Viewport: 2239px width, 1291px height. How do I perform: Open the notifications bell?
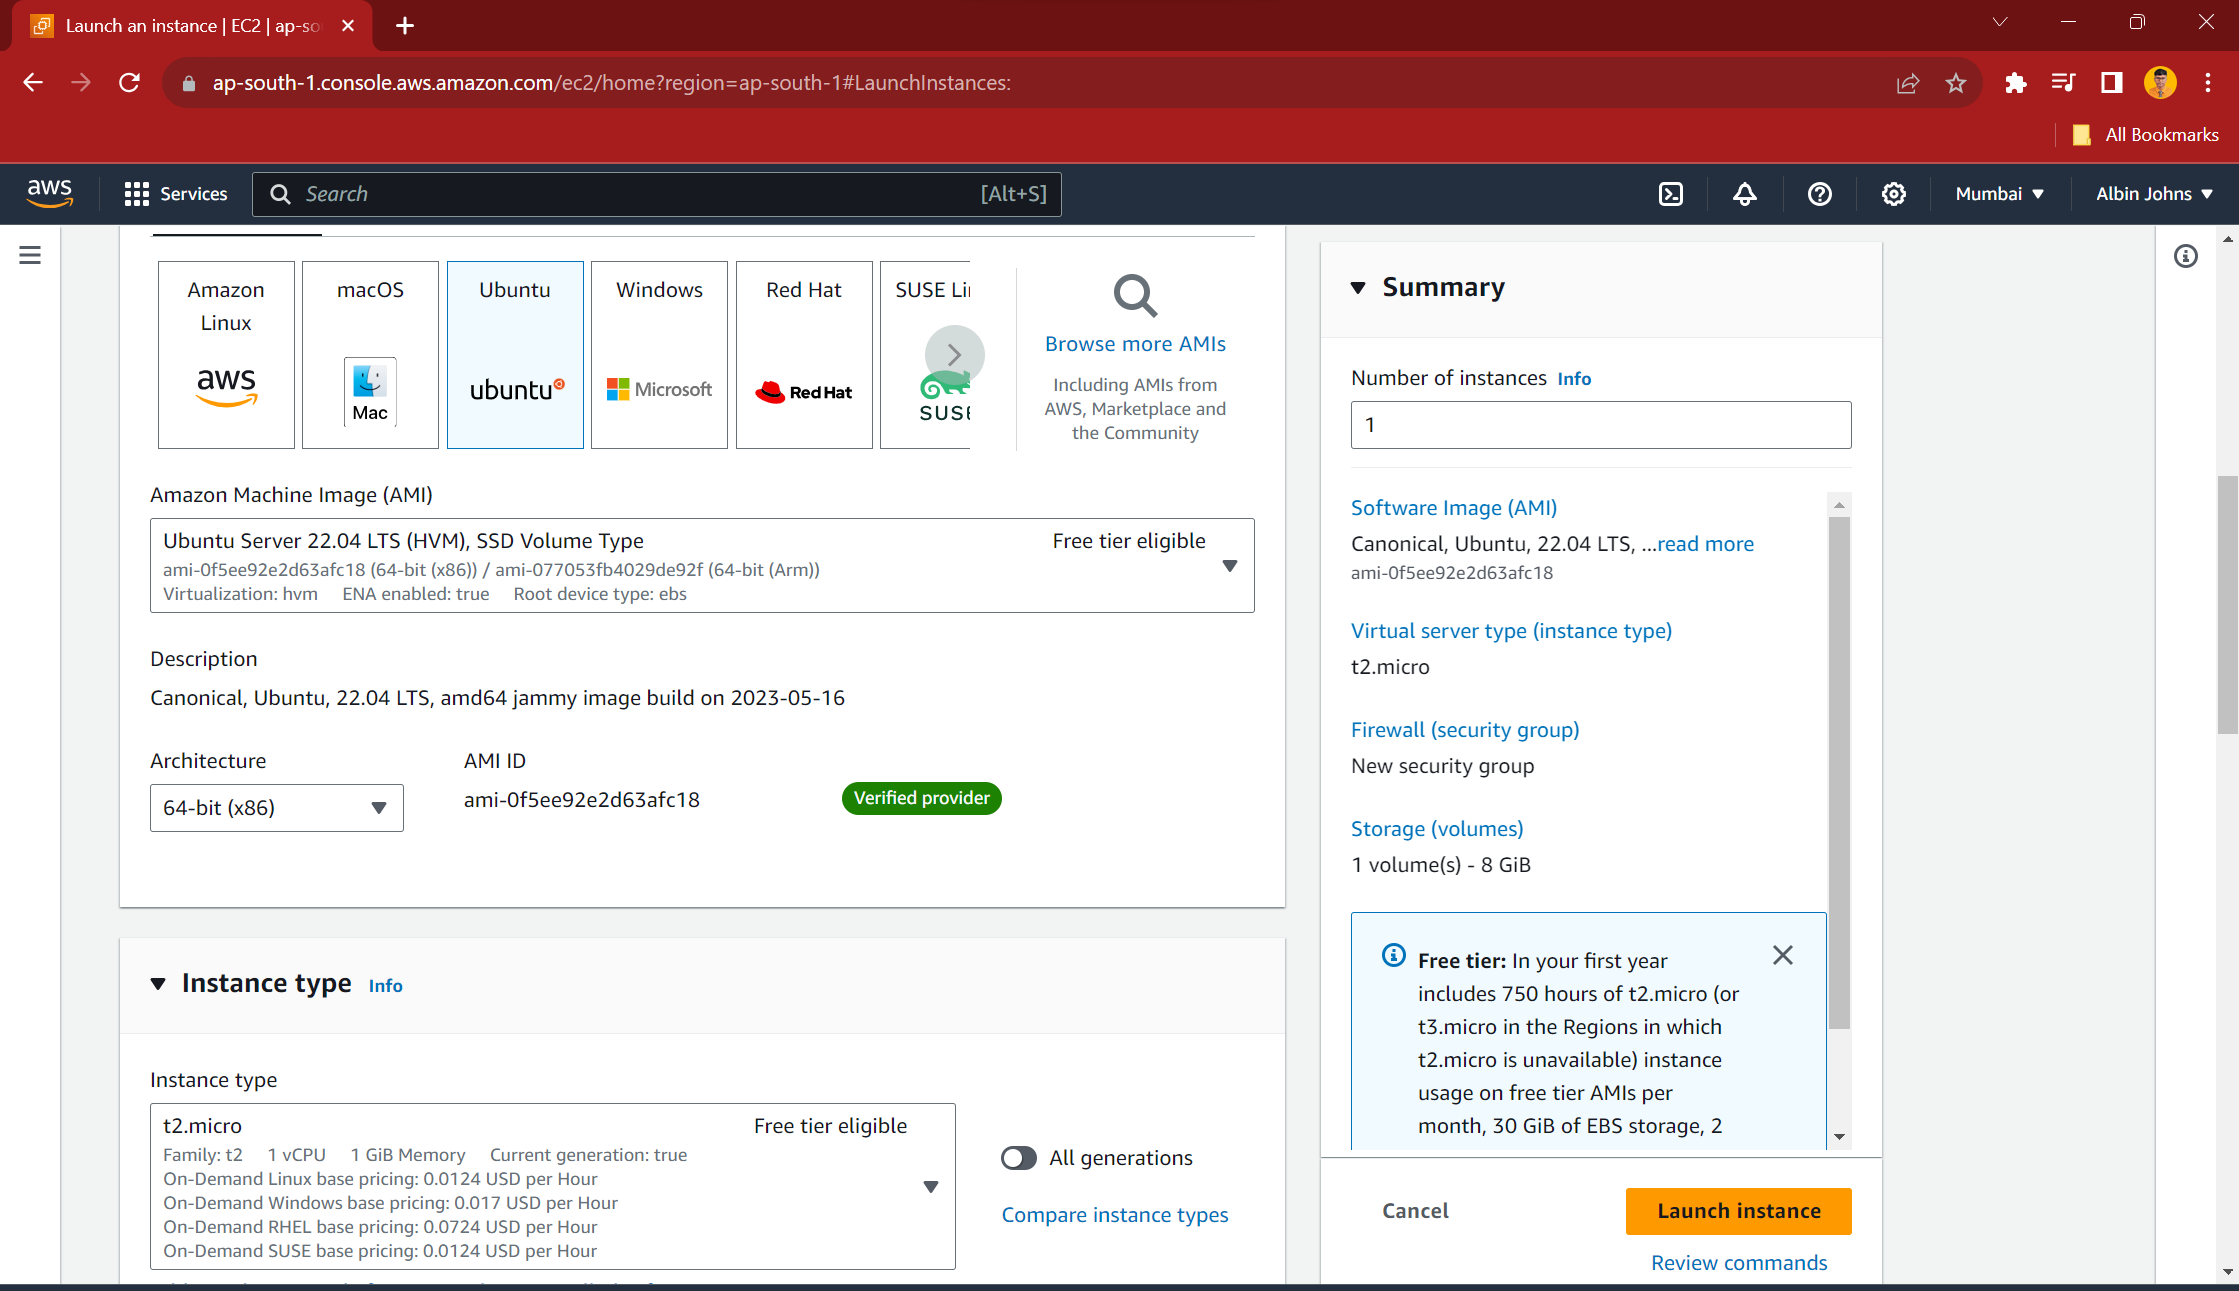tap(1744, 194)
